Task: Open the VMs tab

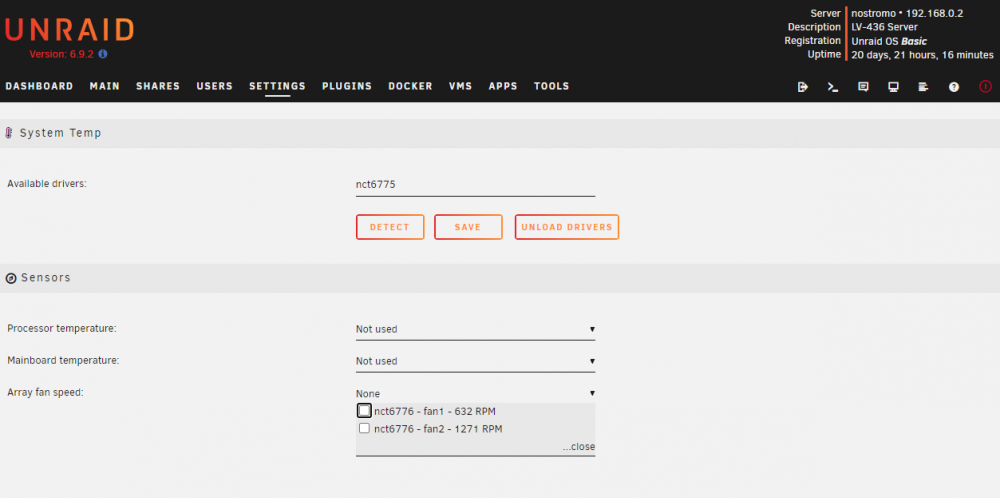Action: point(460,86)
